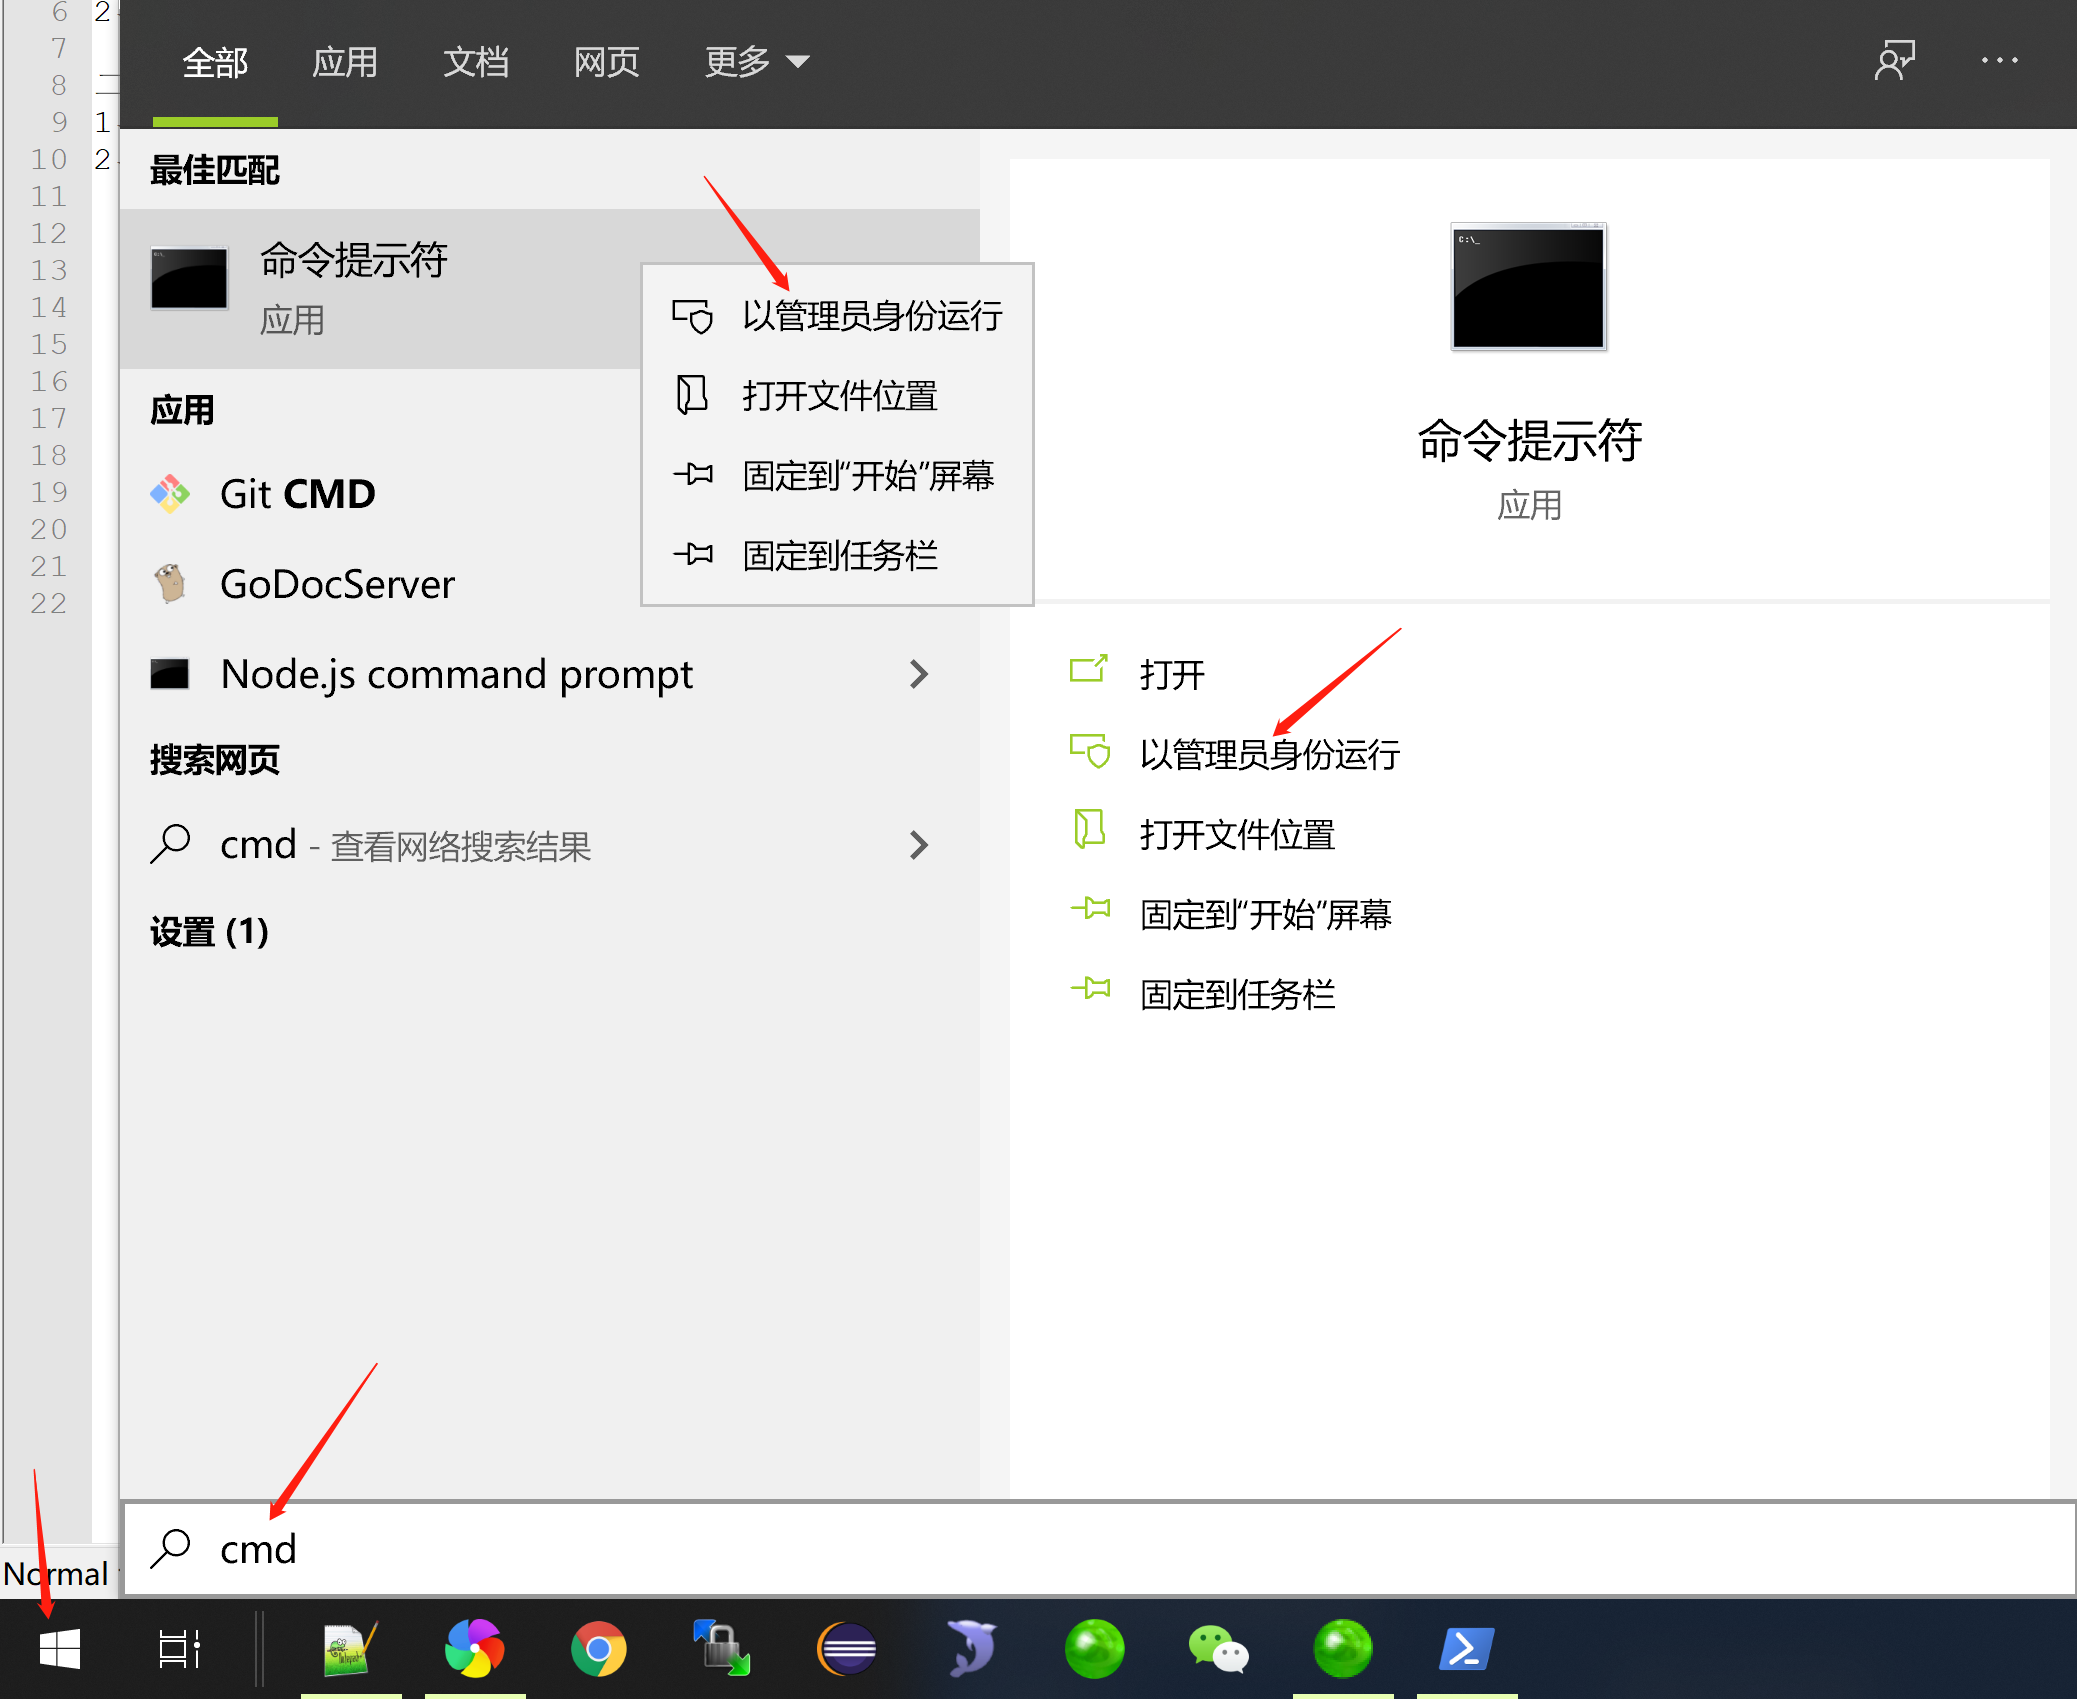The image size is (2077, 1699).
Task: Open the three-dot options menu
Action: point(2000,61)
